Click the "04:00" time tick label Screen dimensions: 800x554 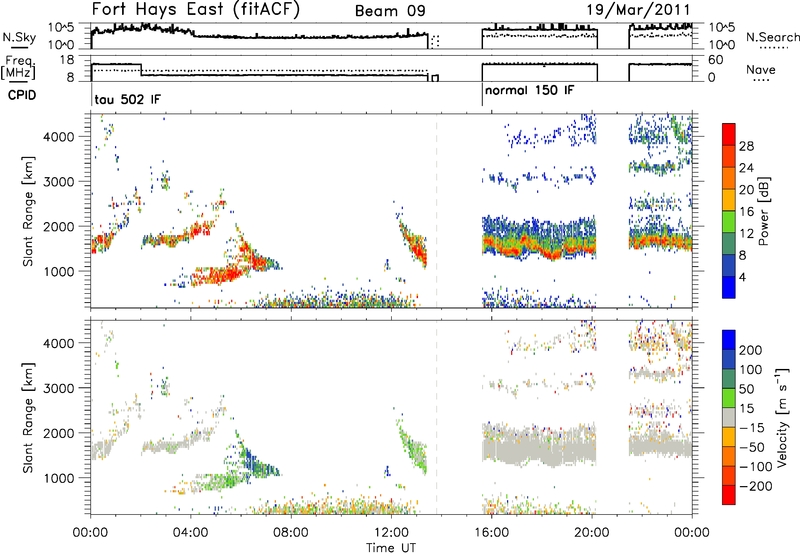[191, 533]
